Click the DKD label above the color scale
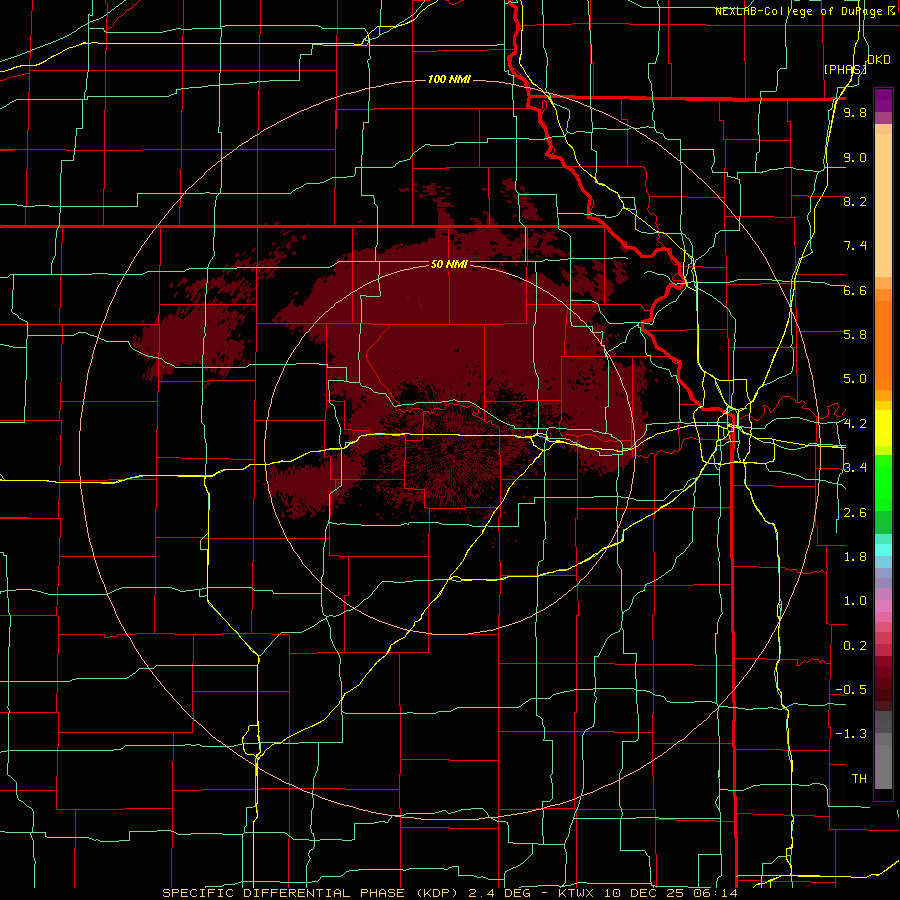Viewport: 900px width, 900px height. coord(879,60)
